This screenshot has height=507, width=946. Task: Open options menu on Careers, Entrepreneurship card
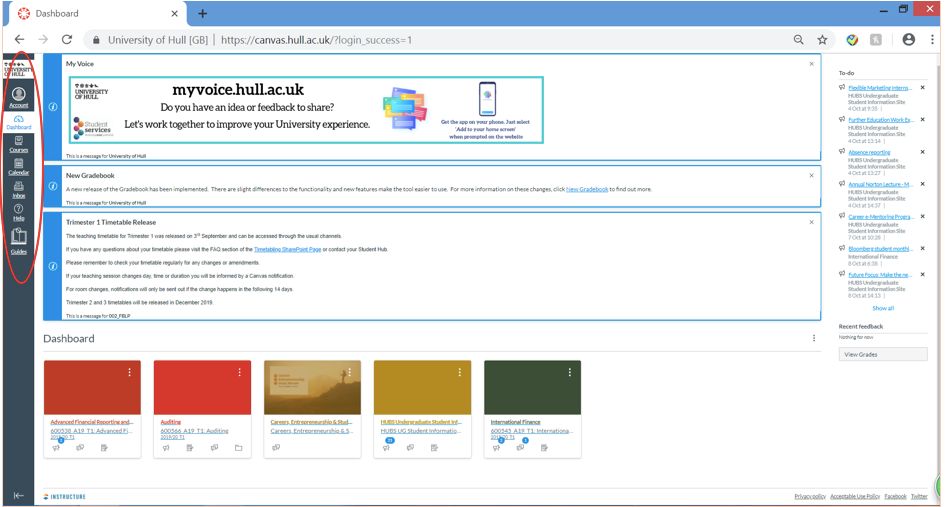349,372
